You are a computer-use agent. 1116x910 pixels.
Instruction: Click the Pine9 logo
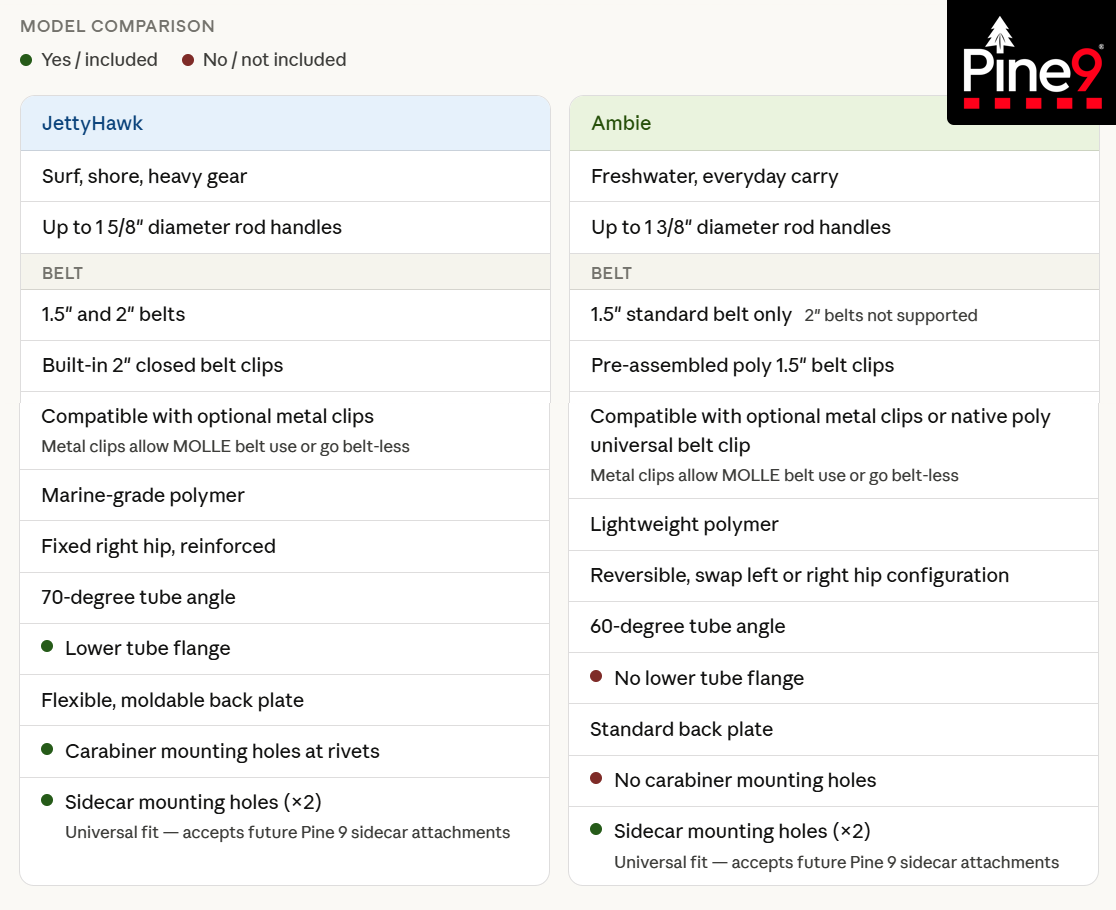(x=1031, y=62)
